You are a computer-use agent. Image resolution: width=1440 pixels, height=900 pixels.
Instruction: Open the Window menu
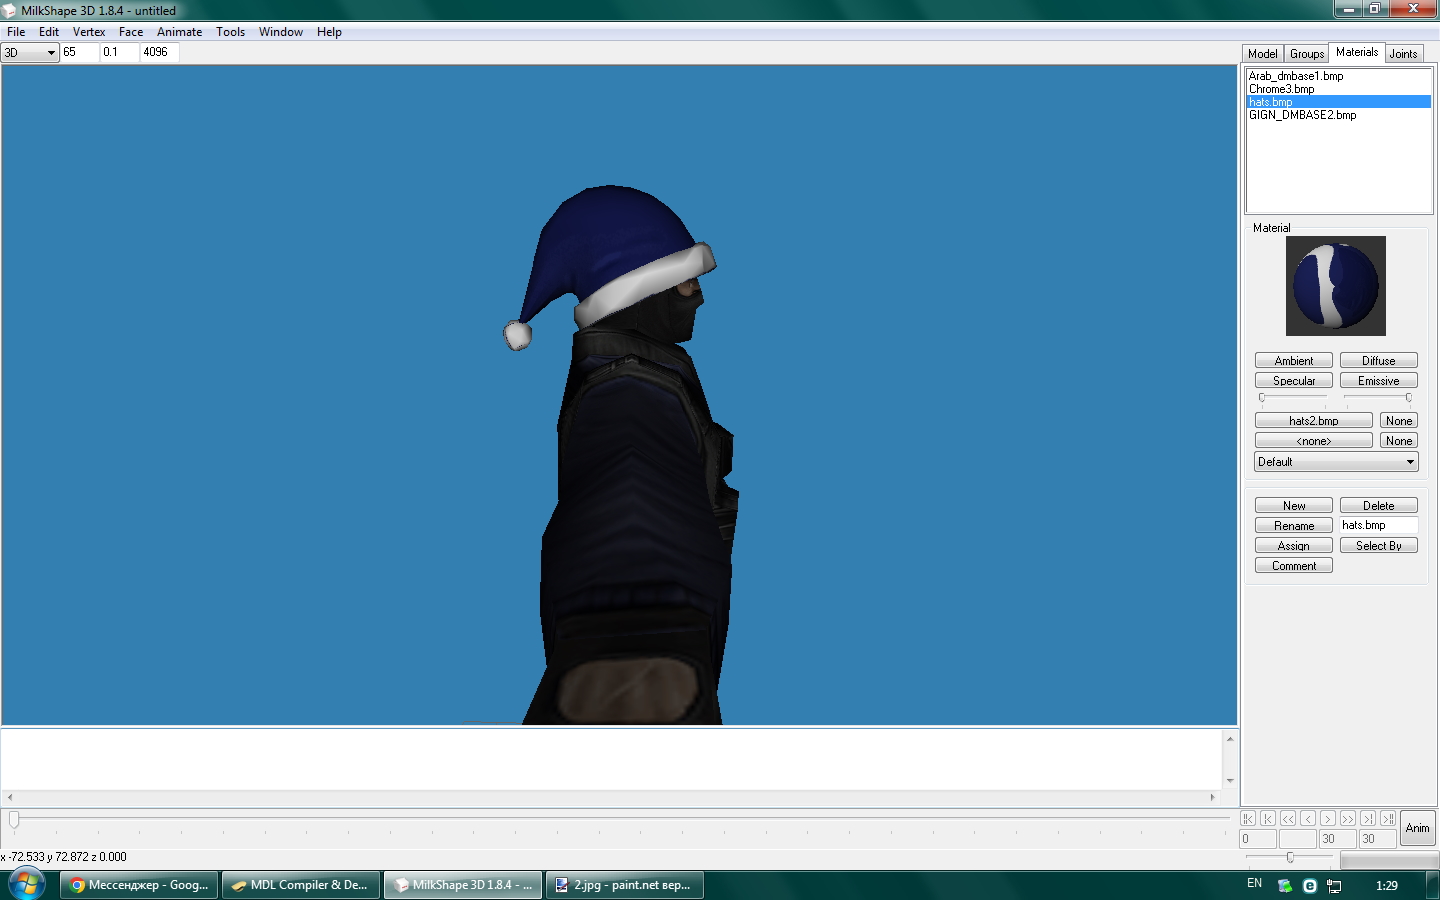281,32
